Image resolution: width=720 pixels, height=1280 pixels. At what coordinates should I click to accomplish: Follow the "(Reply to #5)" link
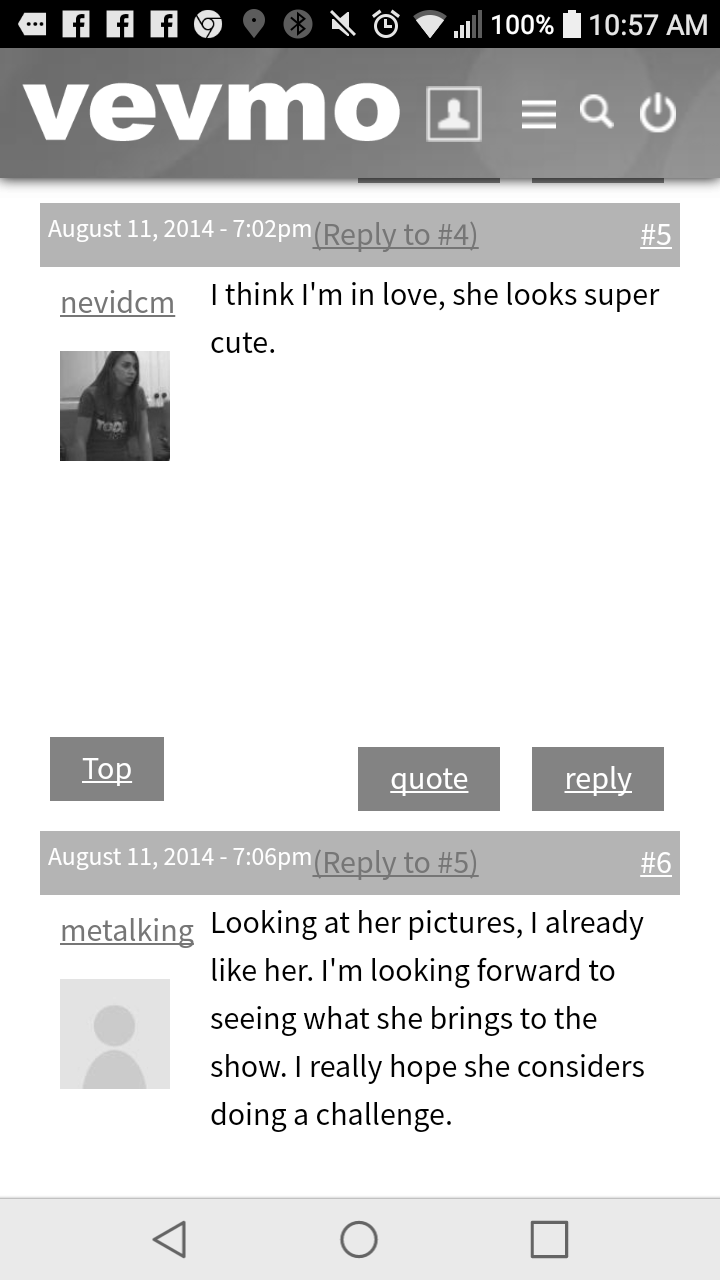(x=396, y=863)
